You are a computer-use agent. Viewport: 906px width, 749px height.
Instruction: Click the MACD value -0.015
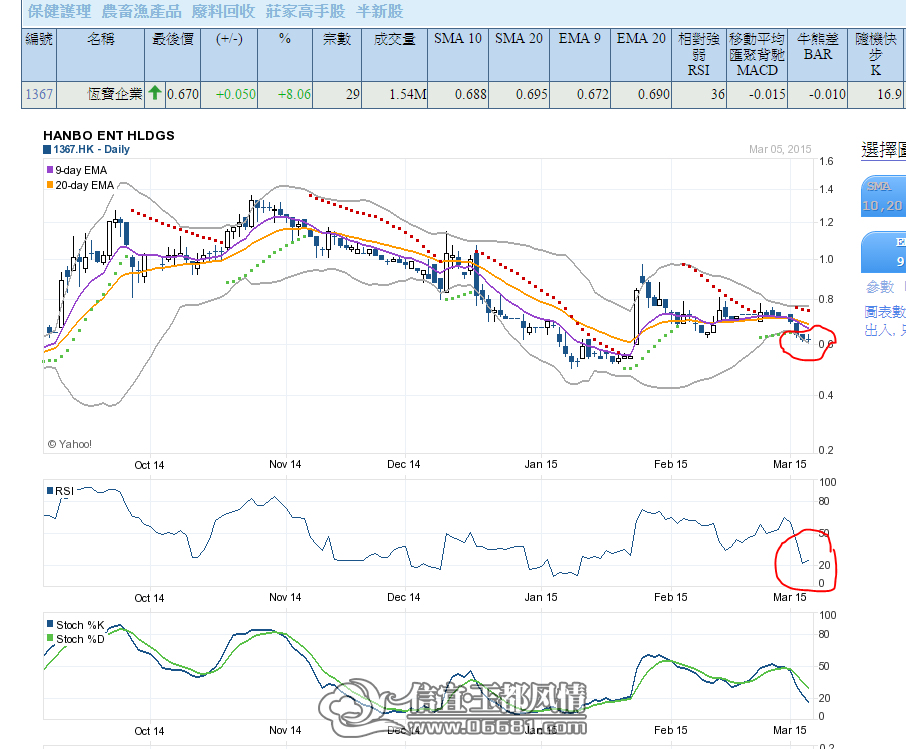767,94
